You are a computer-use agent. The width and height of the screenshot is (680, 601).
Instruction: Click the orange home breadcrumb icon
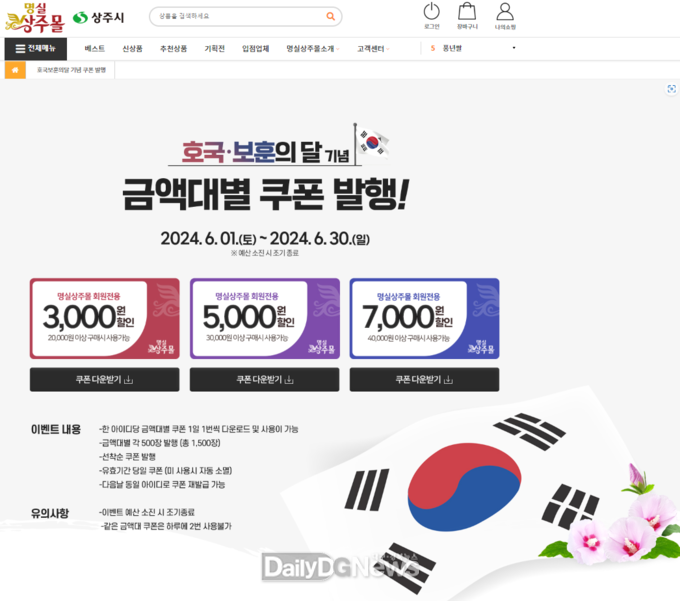tap(15, 70)
